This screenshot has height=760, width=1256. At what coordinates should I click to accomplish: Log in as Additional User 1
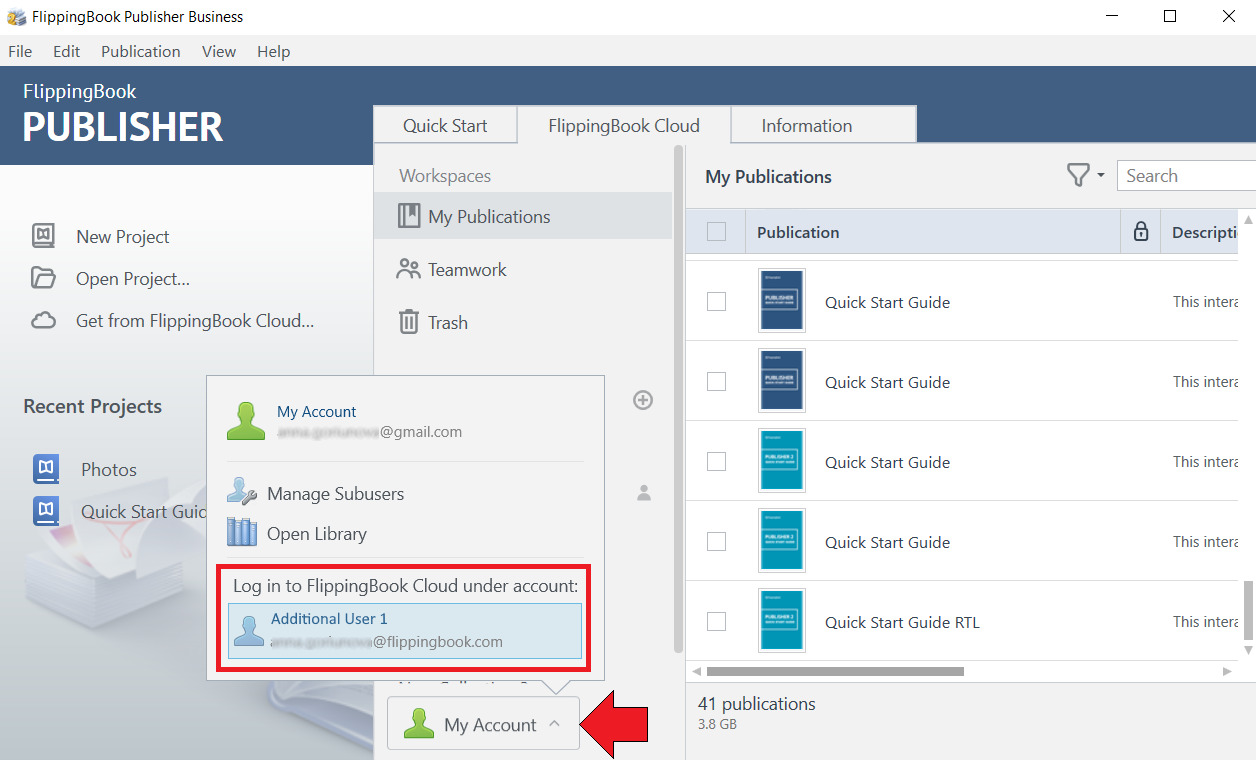(405, 630)
